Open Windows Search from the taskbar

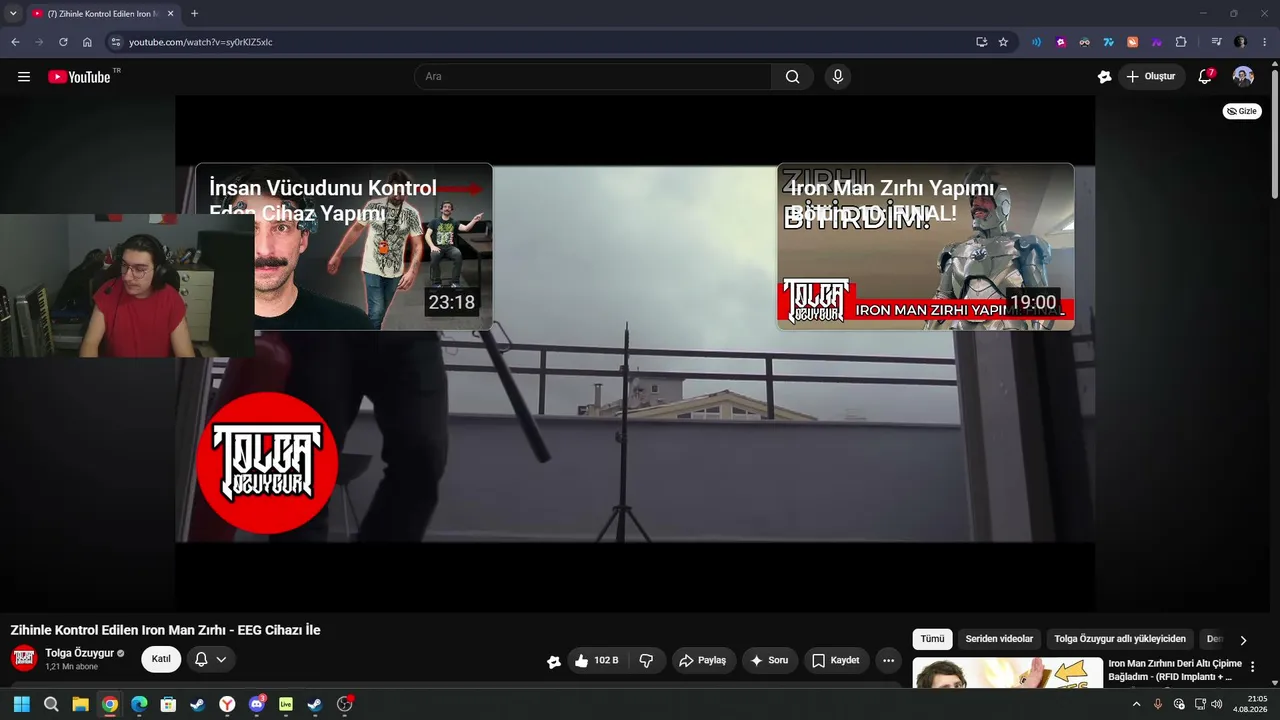(51, 704)
